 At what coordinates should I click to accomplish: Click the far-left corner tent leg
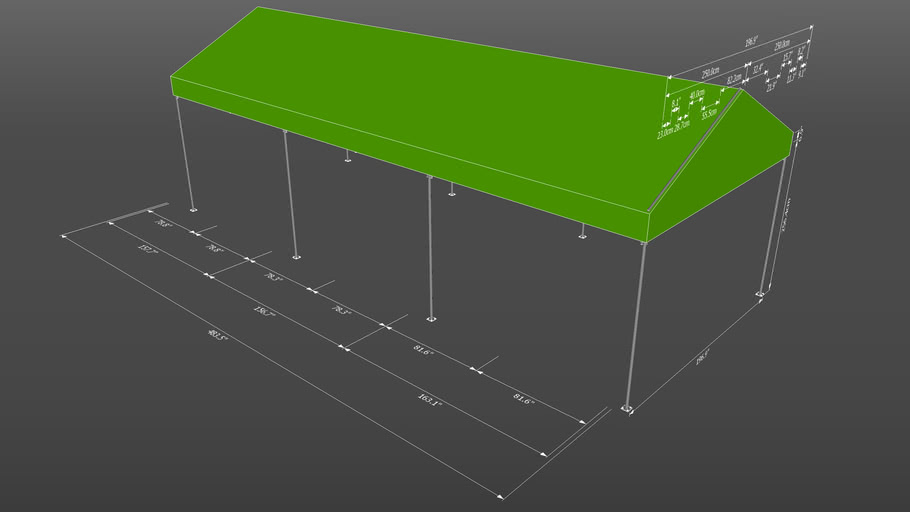point(185,150)
